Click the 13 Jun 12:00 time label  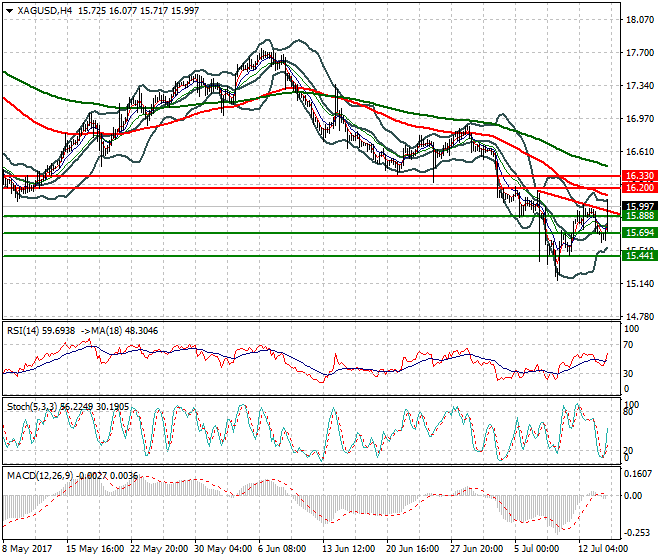(349, 549)
